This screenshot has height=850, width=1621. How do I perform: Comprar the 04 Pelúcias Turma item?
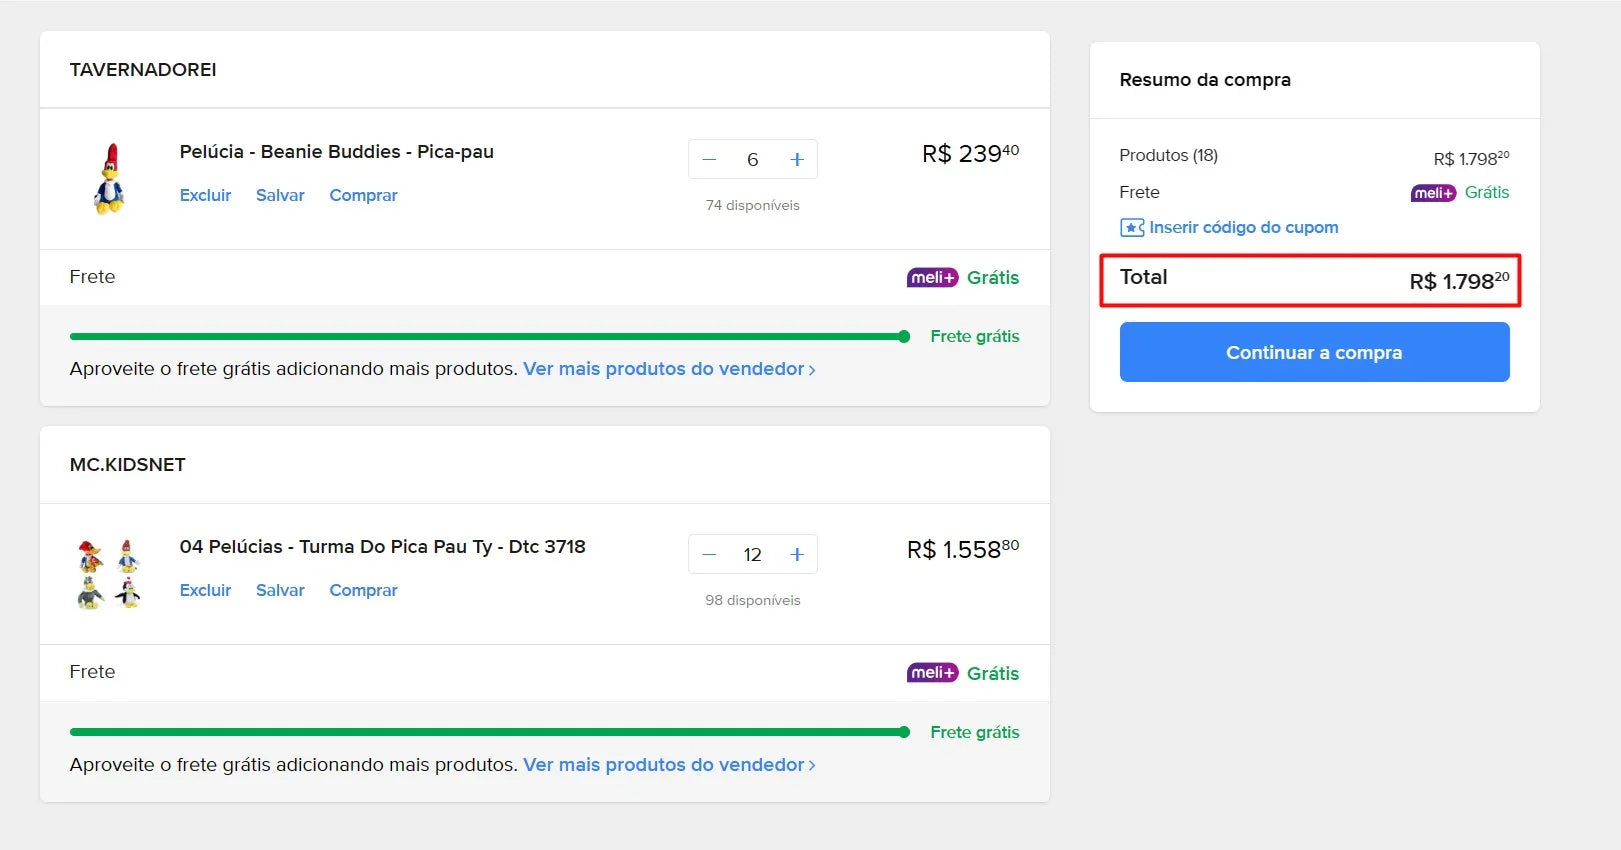(x=363, y=590)
